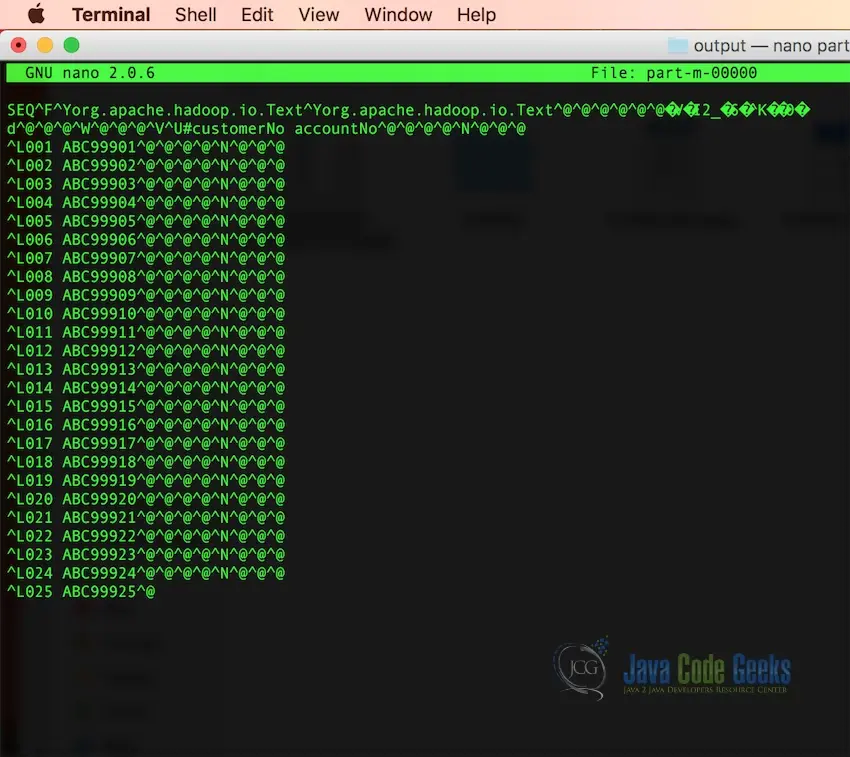Place cursor on row 'ABC99924'

coord(145,573)
